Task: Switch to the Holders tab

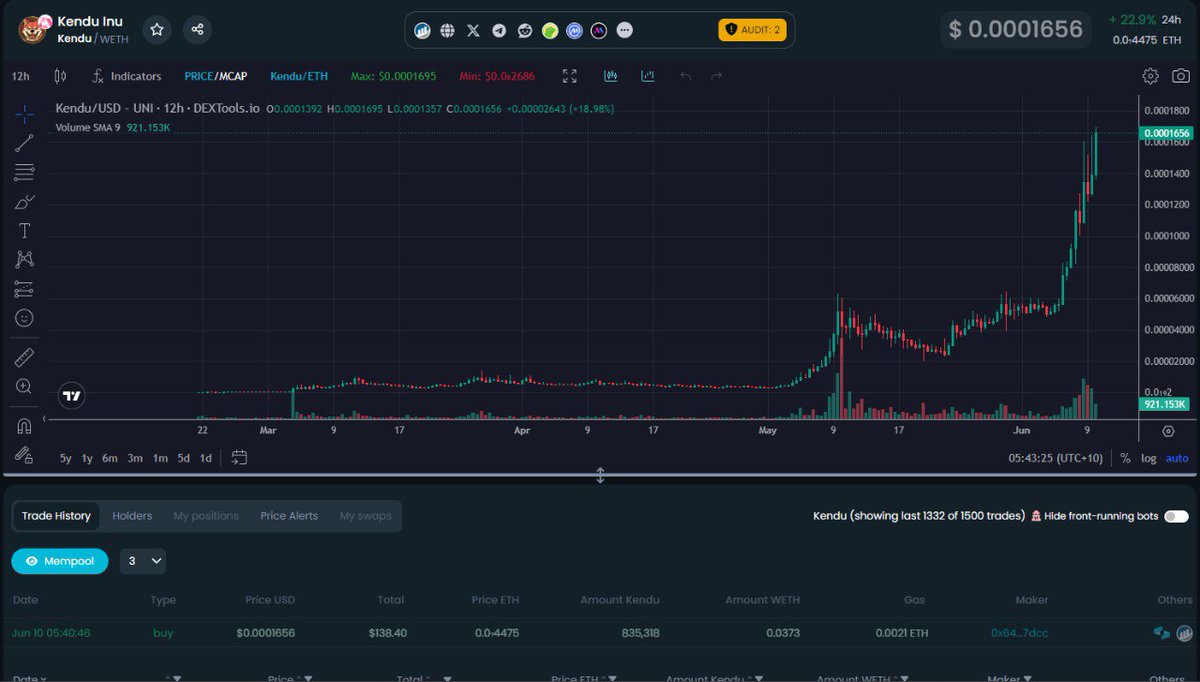Action: pos(132,516)
